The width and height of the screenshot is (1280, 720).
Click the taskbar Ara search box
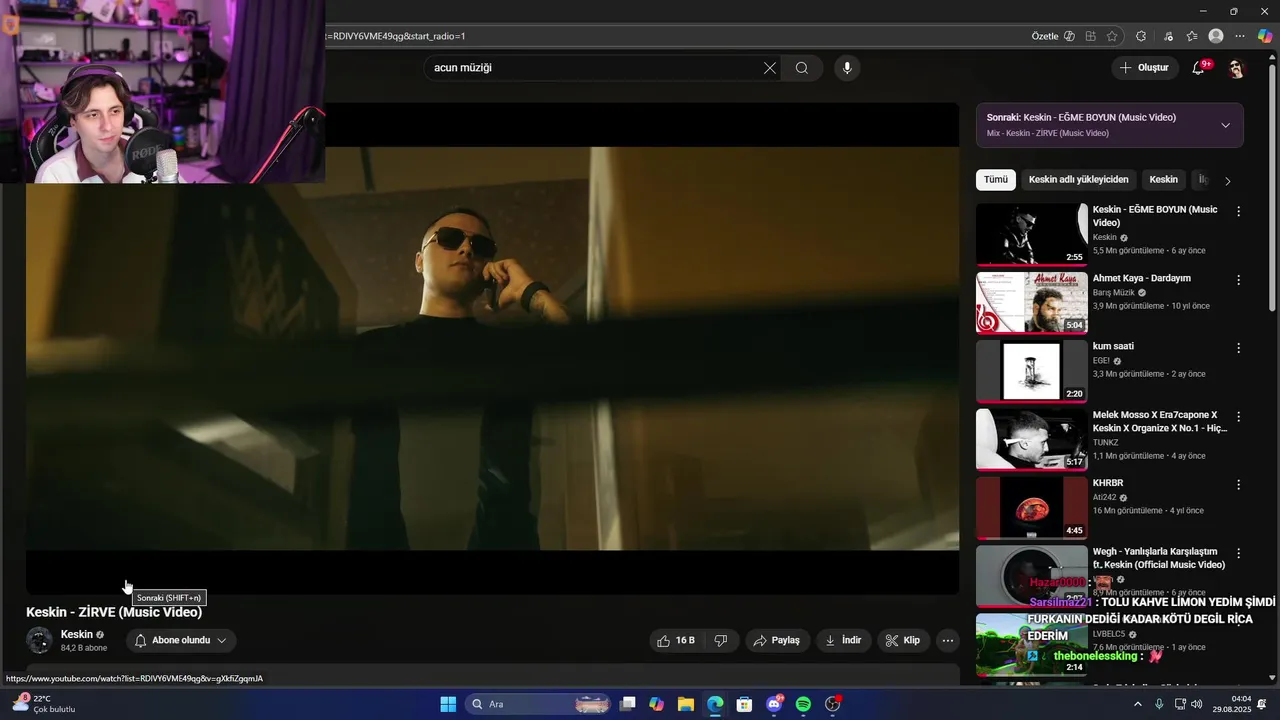tap(538, 704)
